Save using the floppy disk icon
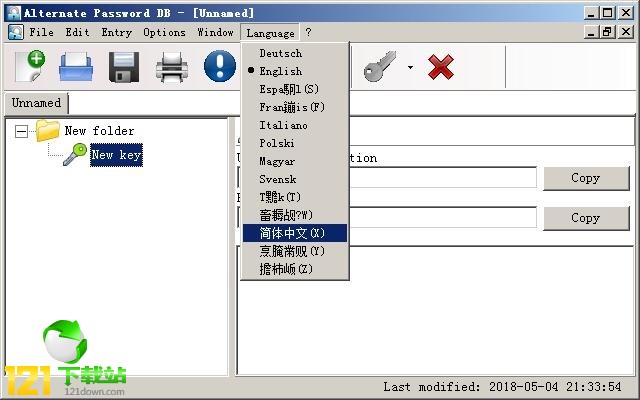This screenshot has width=640, height=400. coord(124,67)
